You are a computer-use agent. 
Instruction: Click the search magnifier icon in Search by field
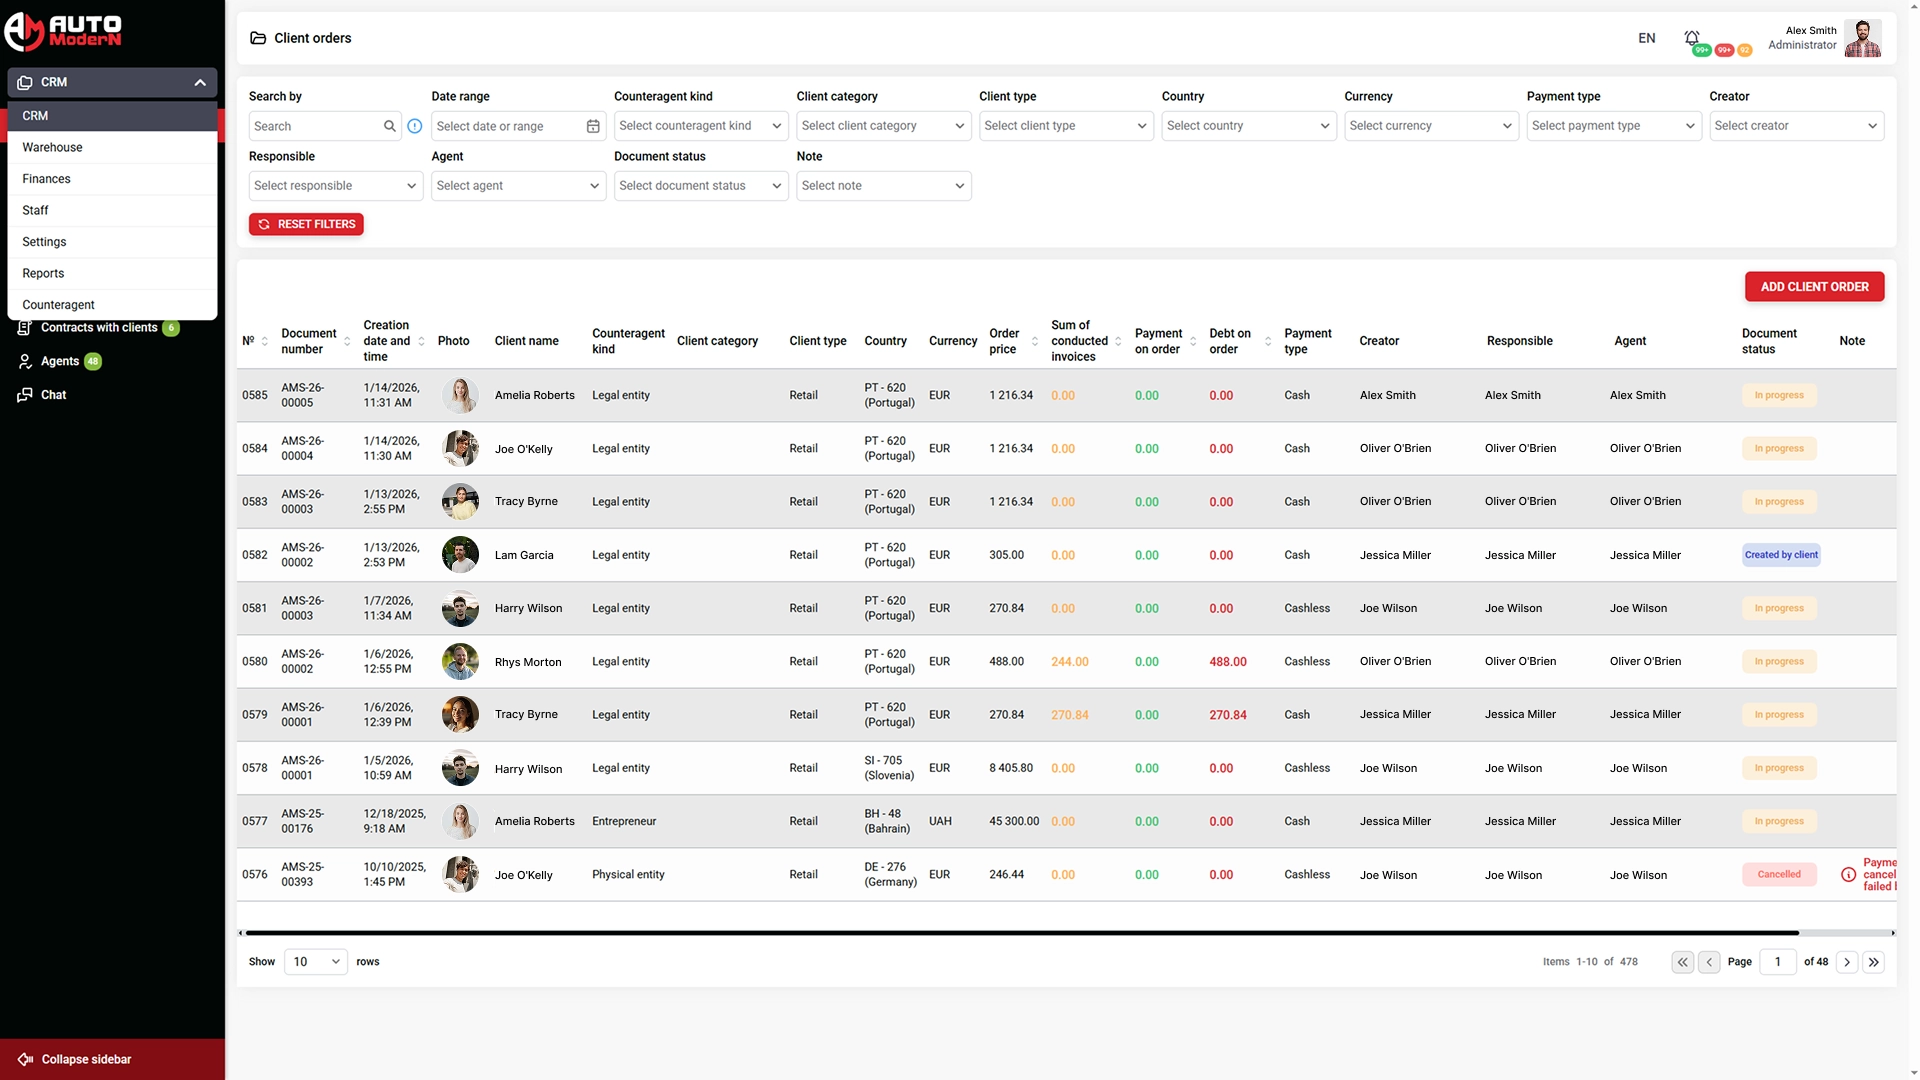click(x=390, y=126)
